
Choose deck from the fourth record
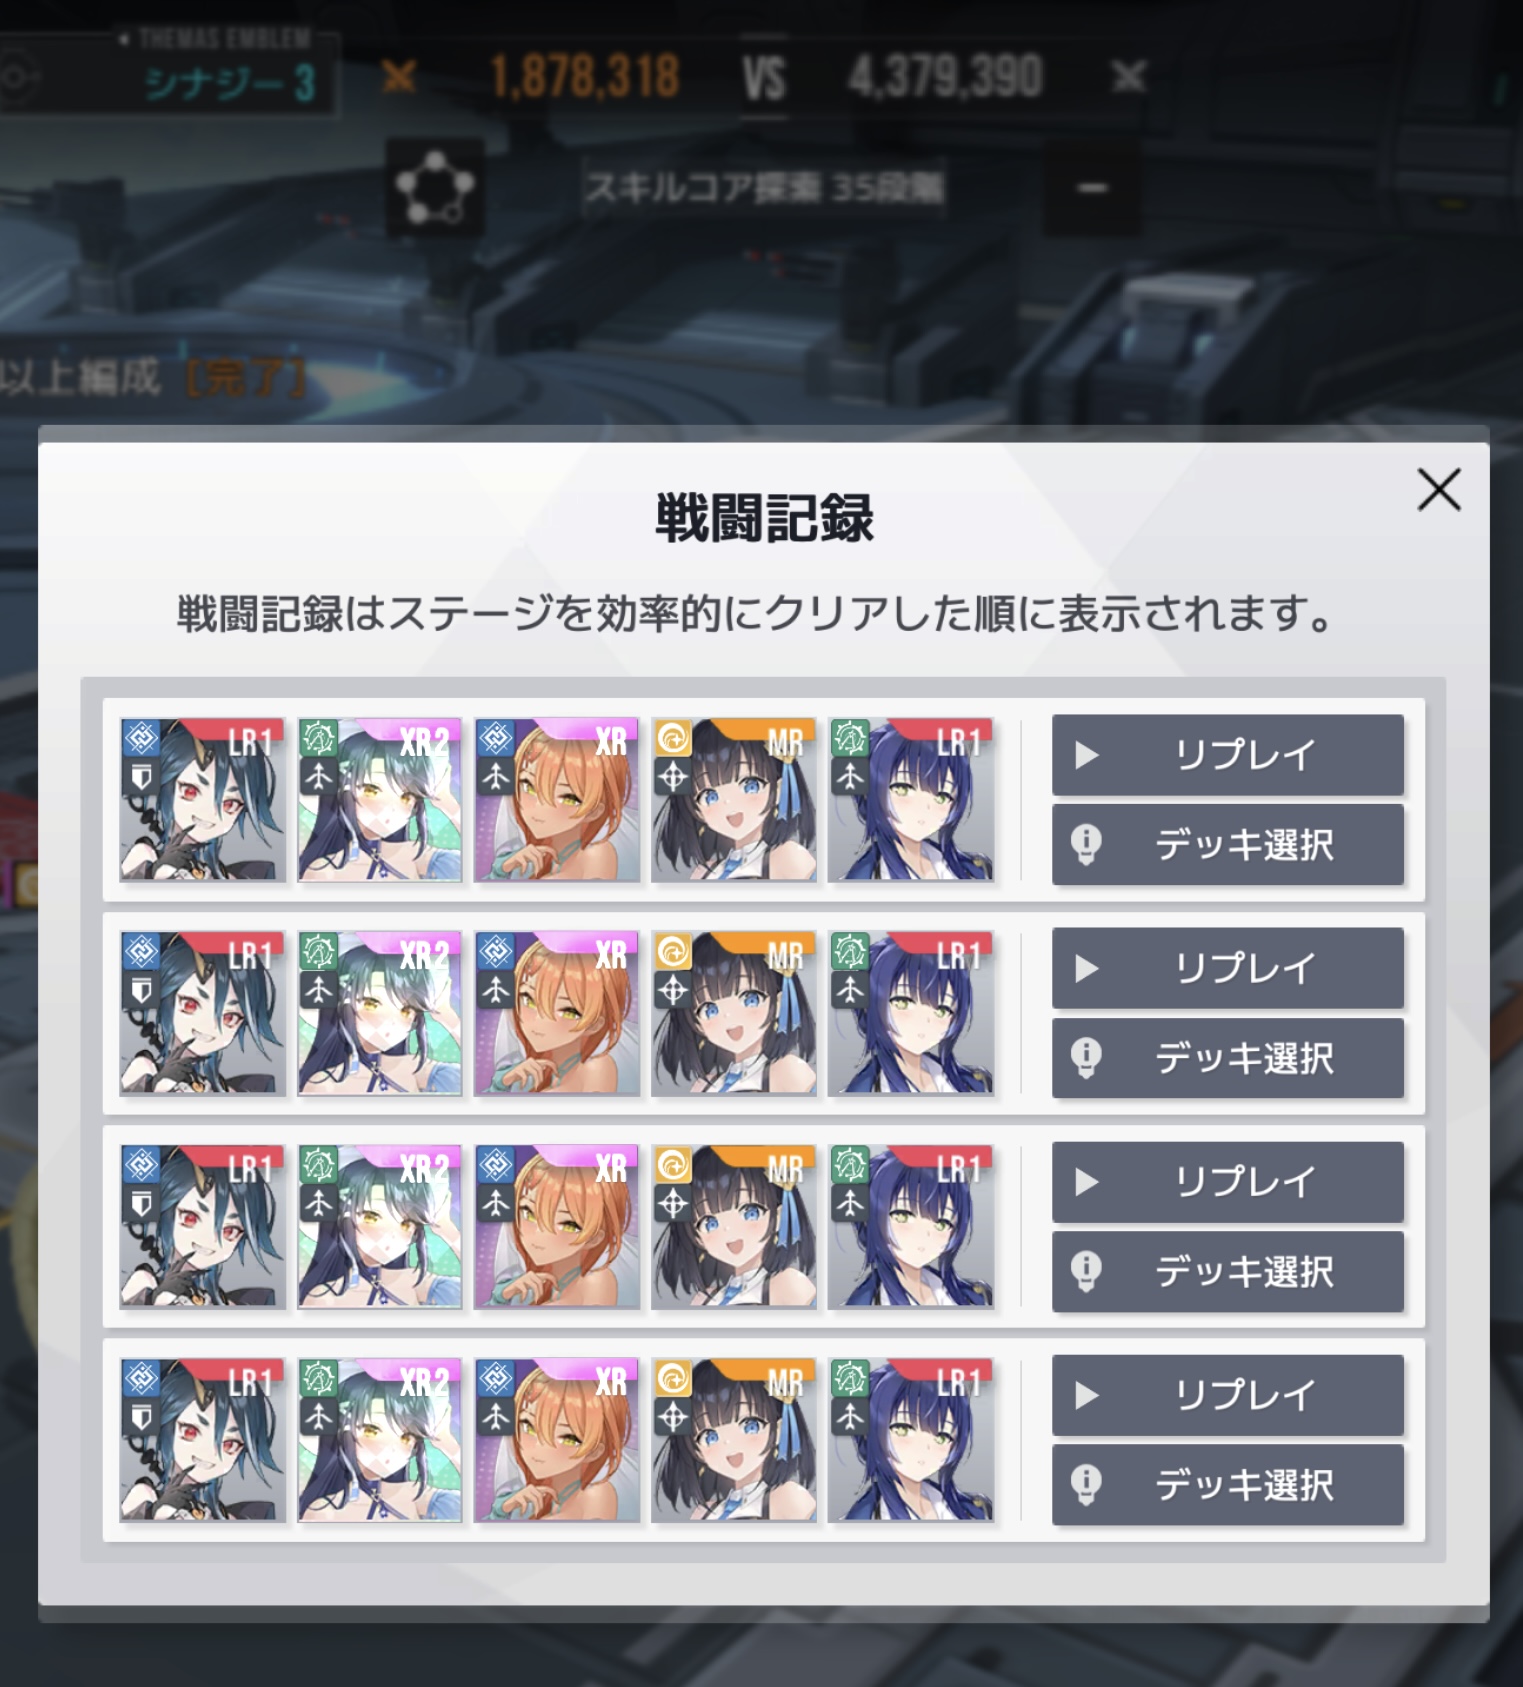(x=1227, y=1485)
